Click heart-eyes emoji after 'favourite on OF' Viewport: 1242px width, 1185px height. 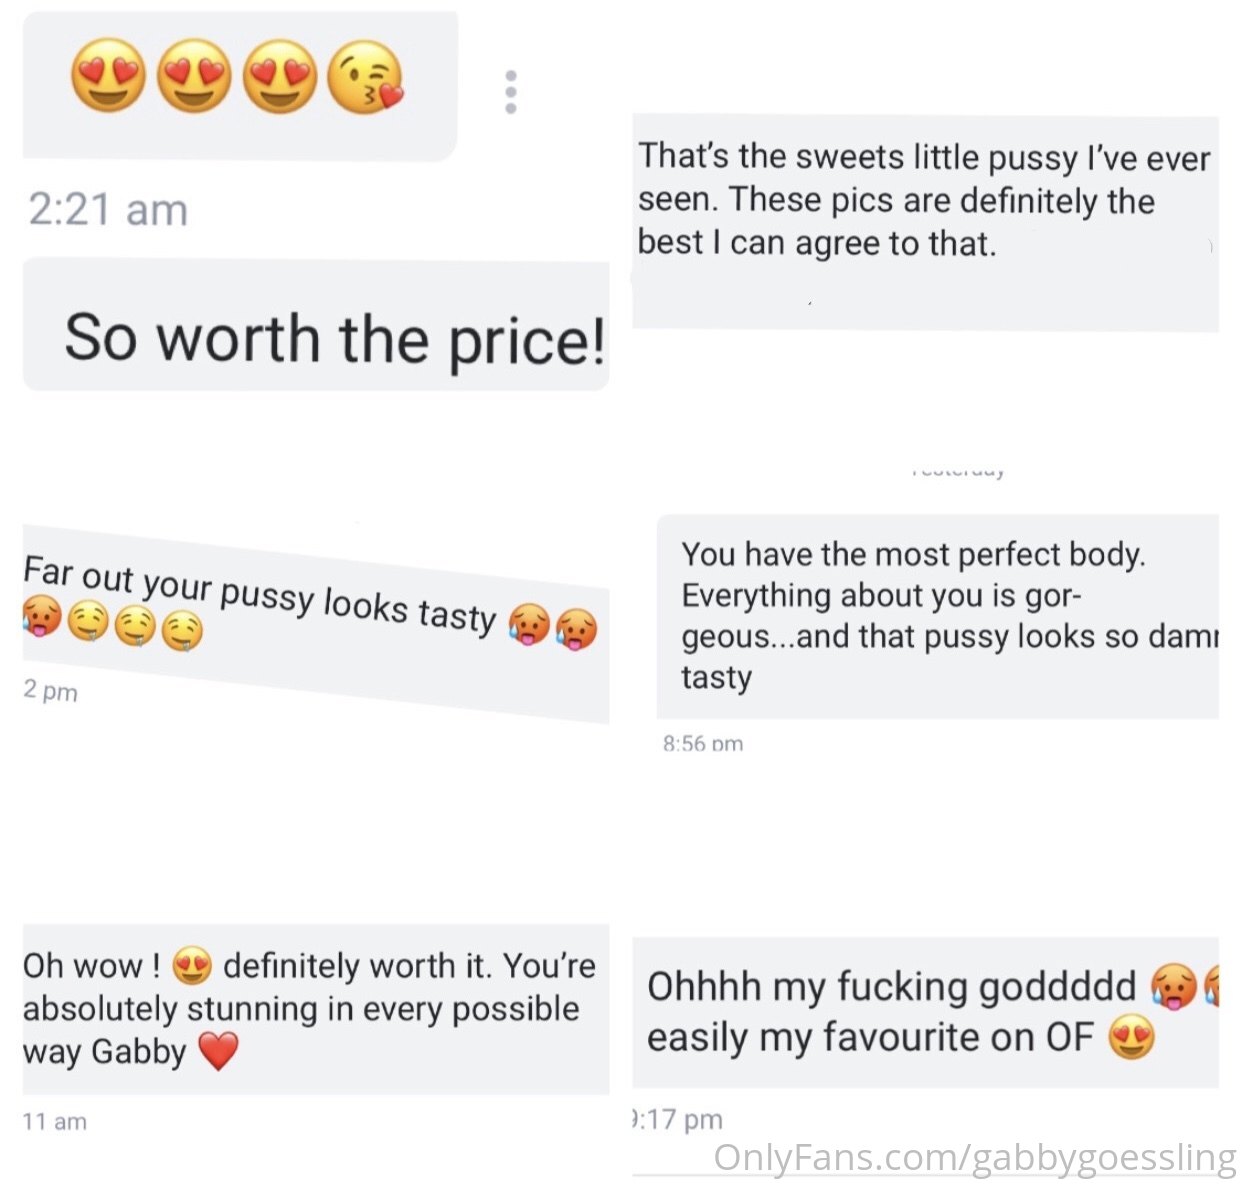pos(1131,1038)
